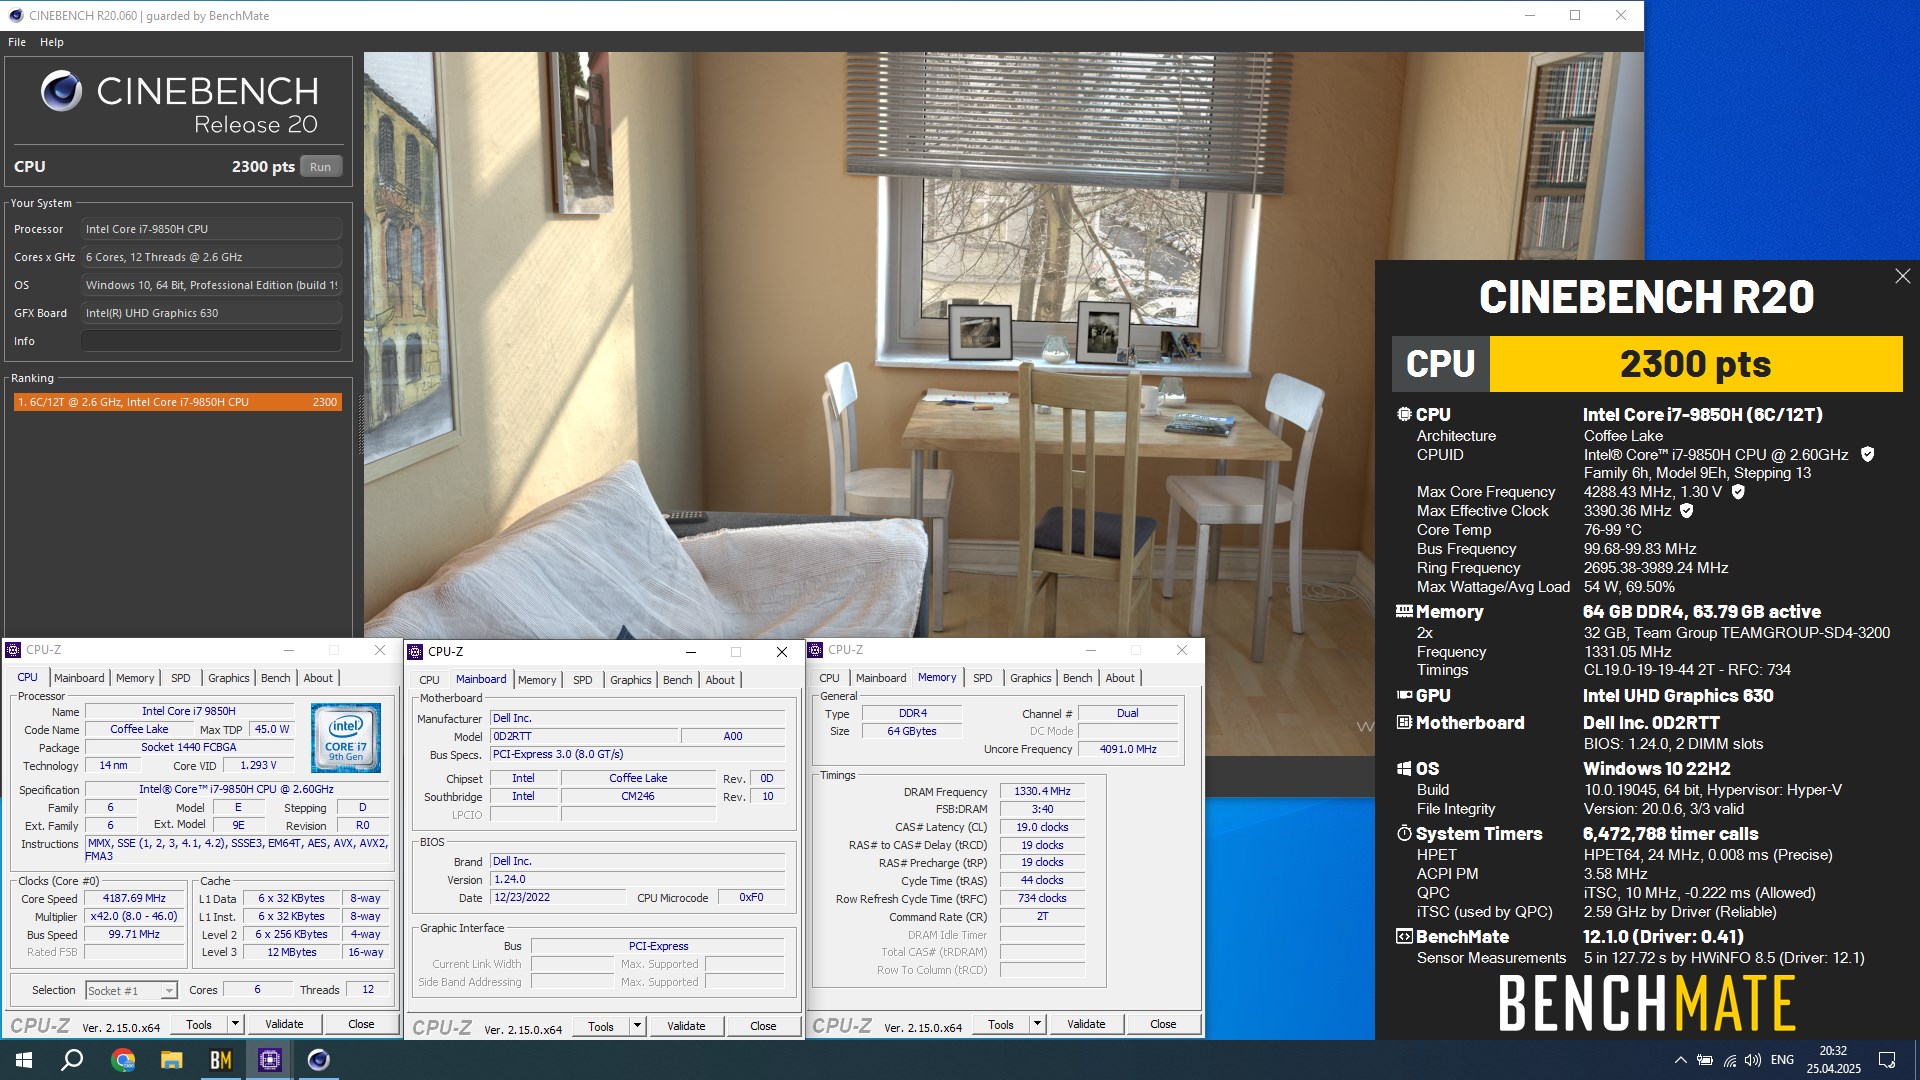1920x1080 pixels.
Task: Click DRAM Frequency 1330.4 MHz value
Action: (x=1042, y=791)
